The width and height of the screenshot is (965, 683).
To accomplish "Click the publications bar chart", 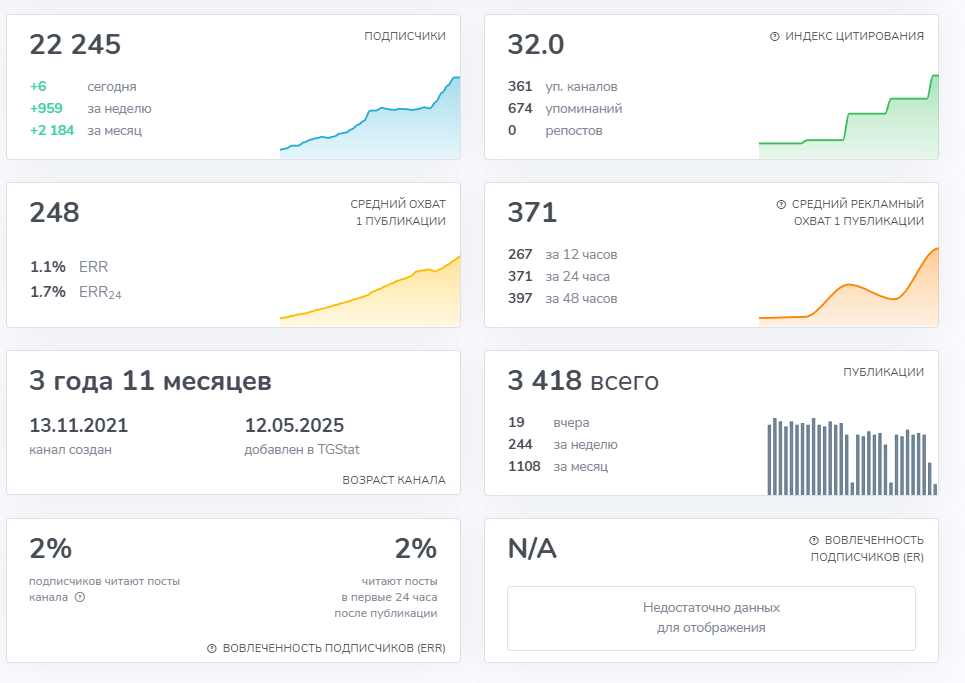I will (x=850, y=455).
